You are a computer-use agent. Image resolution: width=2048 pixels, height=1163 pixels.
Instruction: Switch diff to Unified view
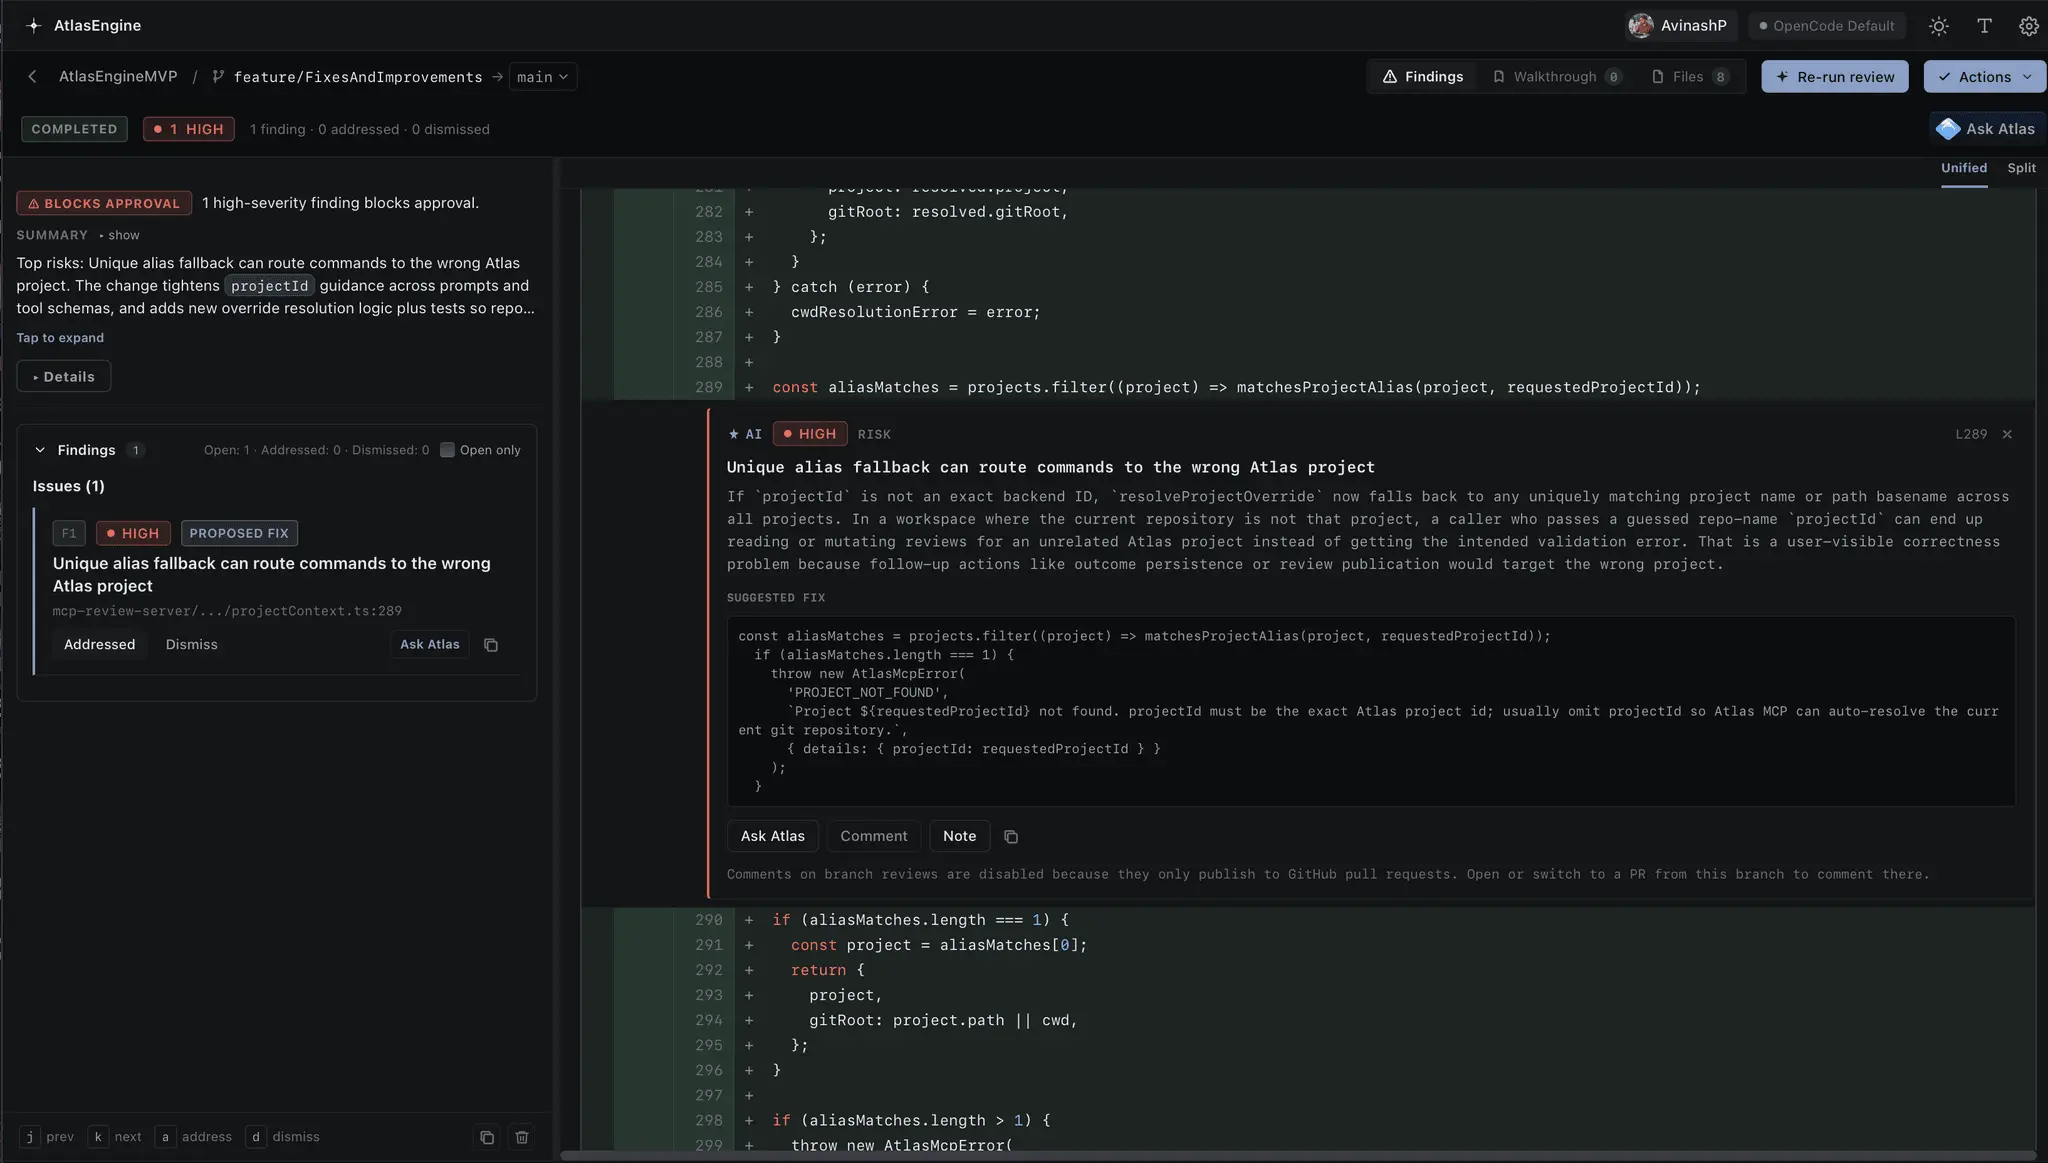pyautogui.click(x=1964, y=168)
